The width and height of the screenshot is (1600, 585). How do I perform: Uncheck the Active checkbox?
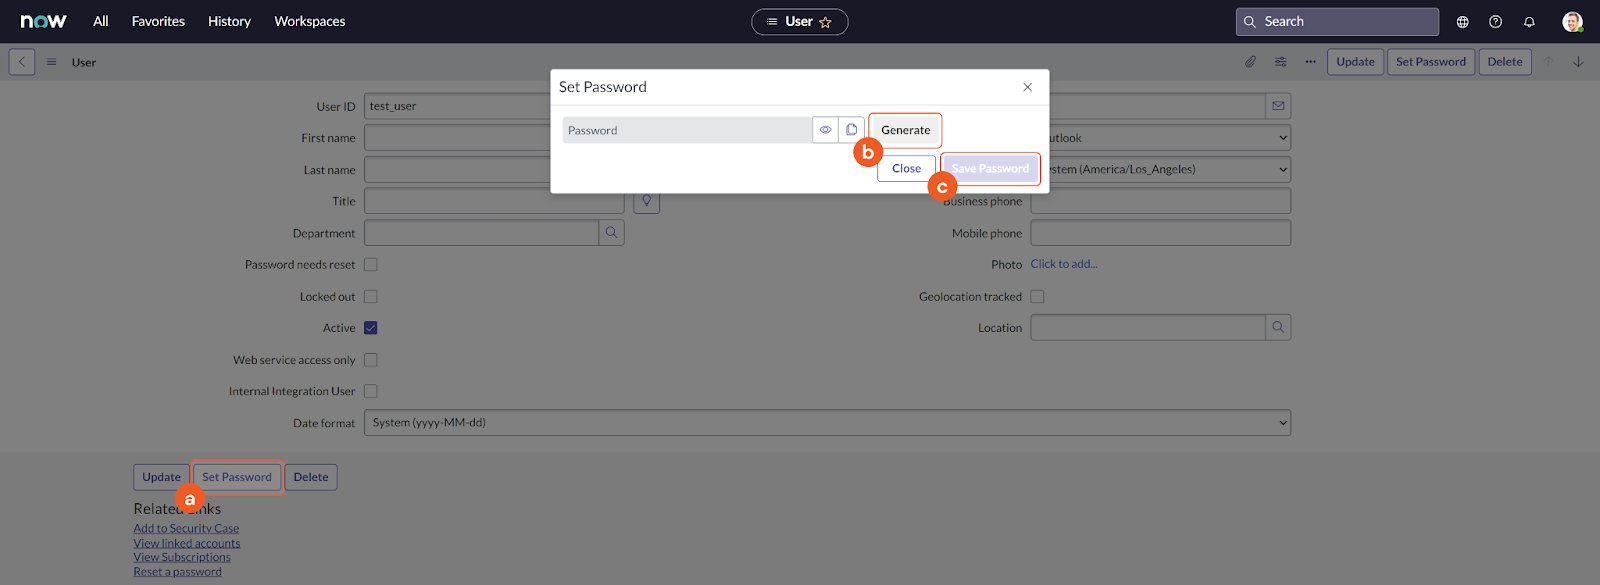371,328
